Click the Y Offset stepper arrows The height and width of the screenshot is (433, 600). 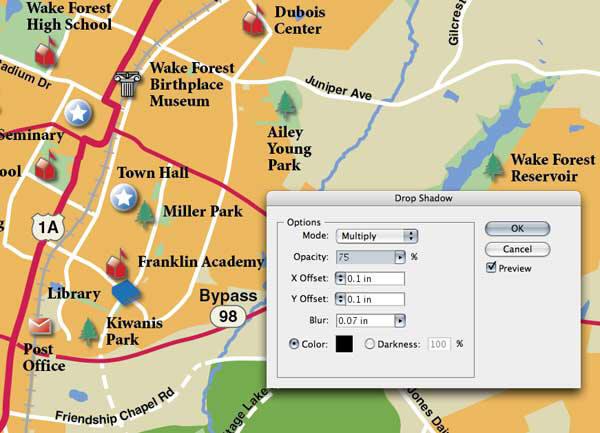click(340, 299)
